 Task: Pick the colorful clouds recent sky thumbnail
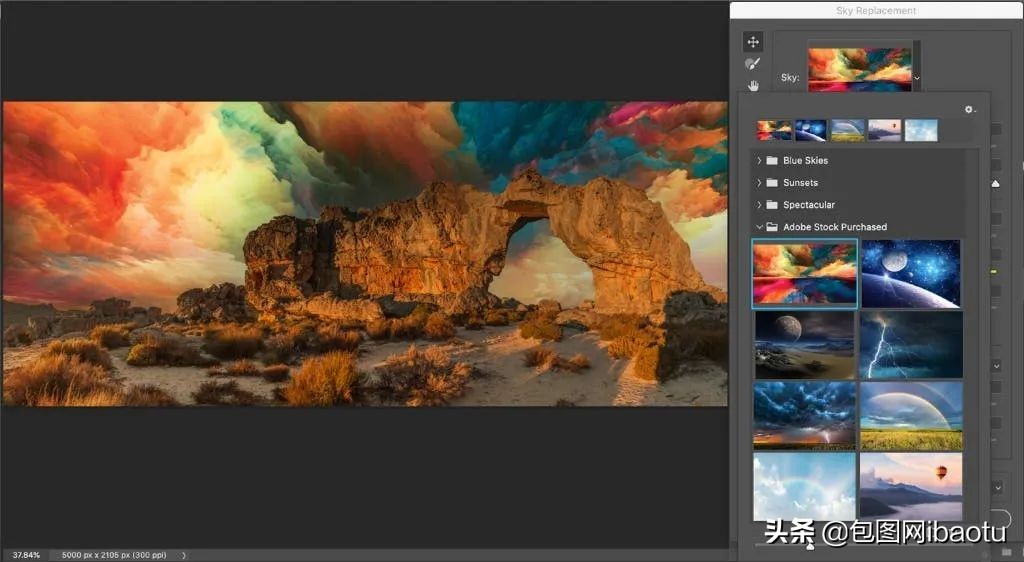point(774,131)
